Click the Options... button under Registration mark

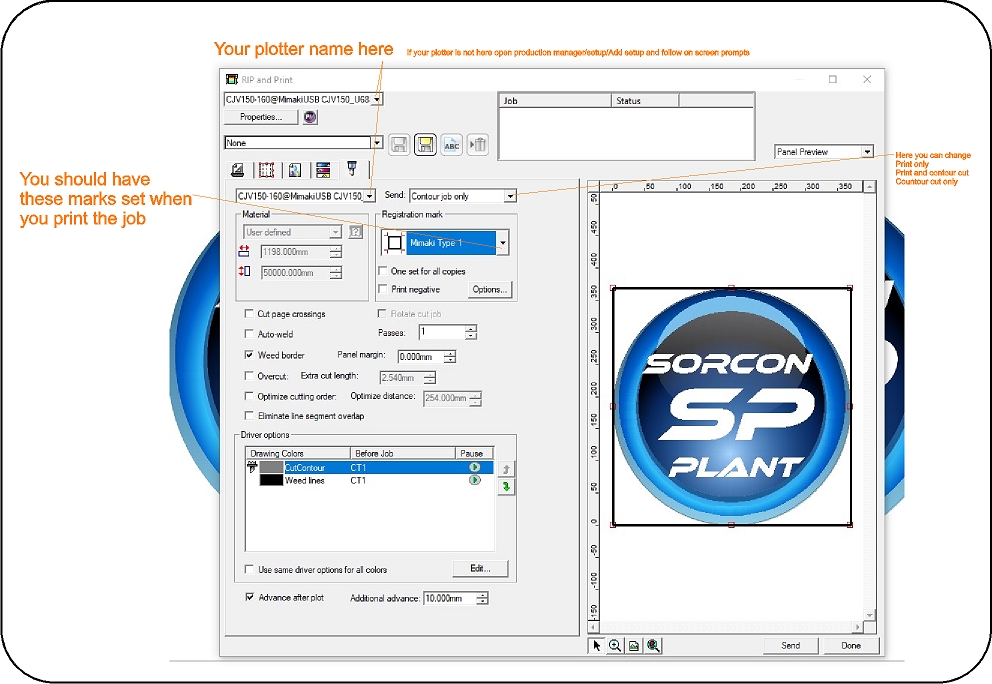click(489, 290)
